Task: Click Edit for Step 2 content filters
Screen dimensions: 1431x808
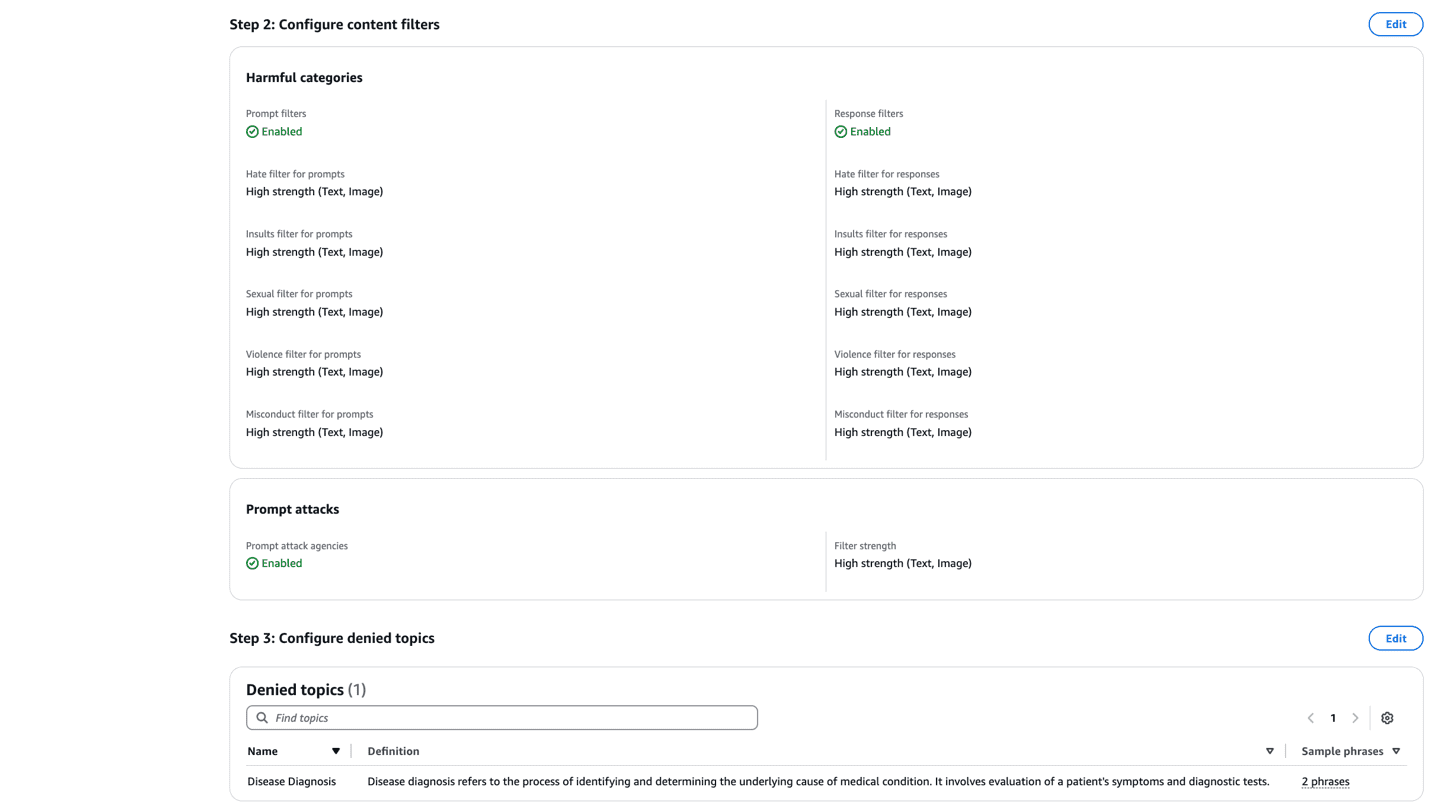Action: coord(1395,23)
